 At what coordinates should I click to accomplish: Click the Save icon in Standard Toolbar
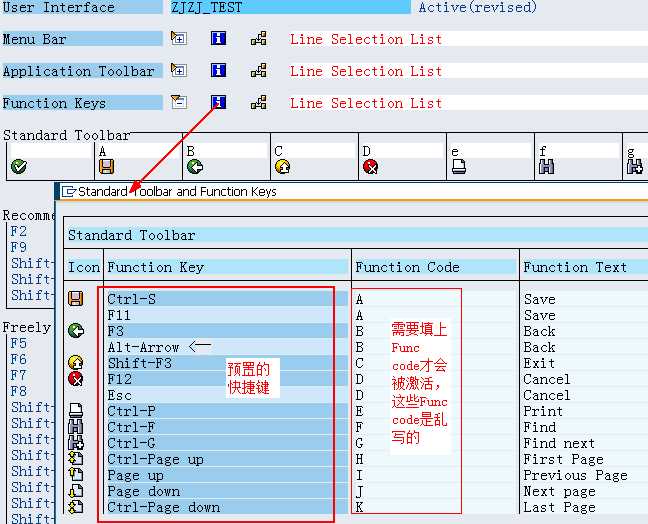[x=106, y=167]
